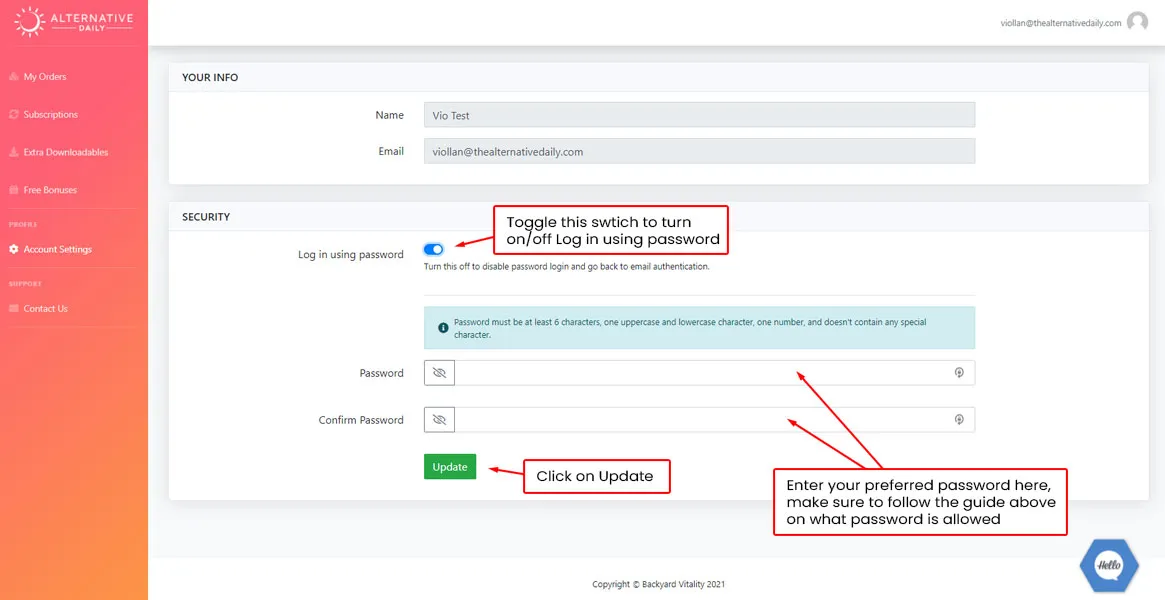
Task: Open the My Orders page
Action: point(45,77)
